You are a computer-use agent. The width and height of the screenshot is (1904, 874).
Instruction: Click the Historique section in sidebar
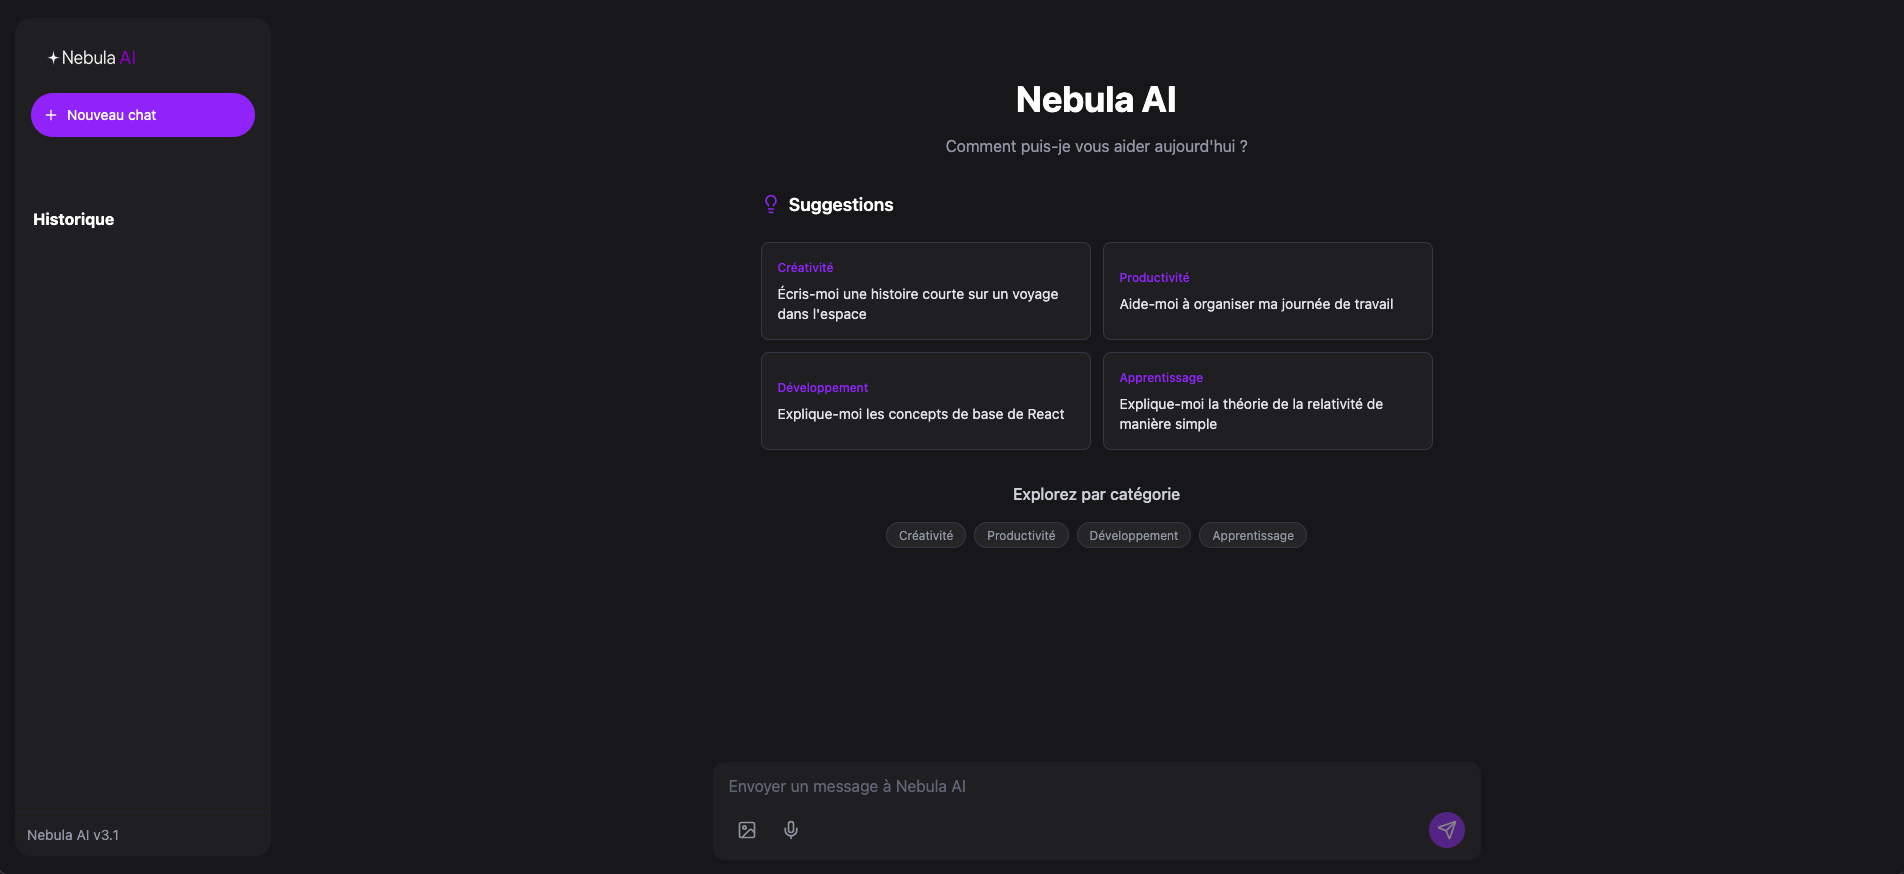click(73, 219)
